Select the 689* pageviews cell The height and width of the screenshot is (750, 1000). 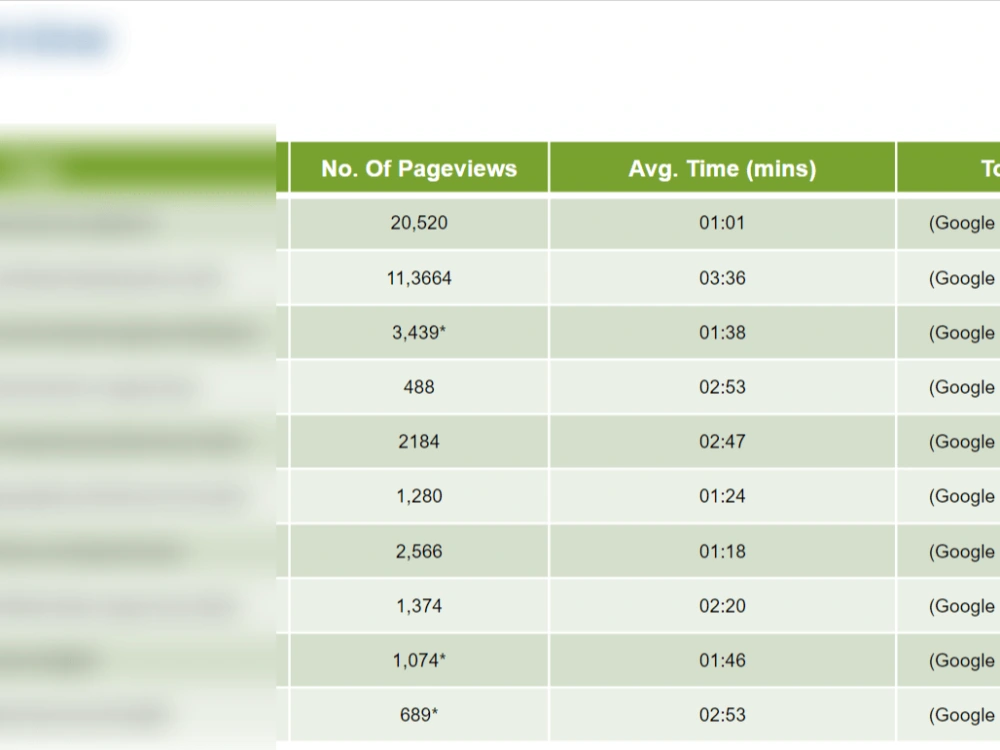pos(419,715)
